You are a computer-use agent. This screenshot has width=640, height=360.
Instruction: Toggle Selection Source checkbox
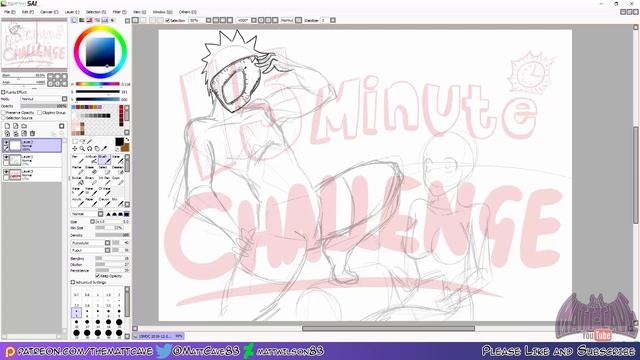[3, 118]
